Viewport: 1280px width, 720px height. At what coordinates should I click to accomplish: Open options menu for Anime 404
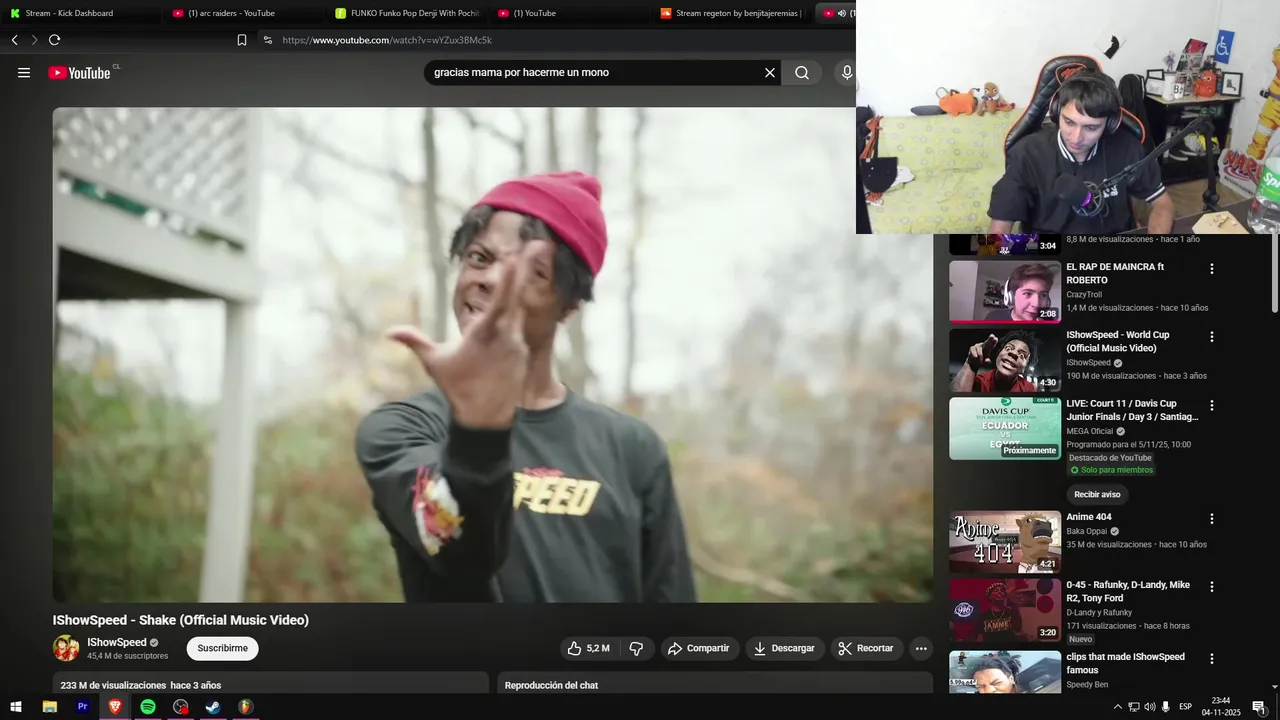click(1212, 519)
